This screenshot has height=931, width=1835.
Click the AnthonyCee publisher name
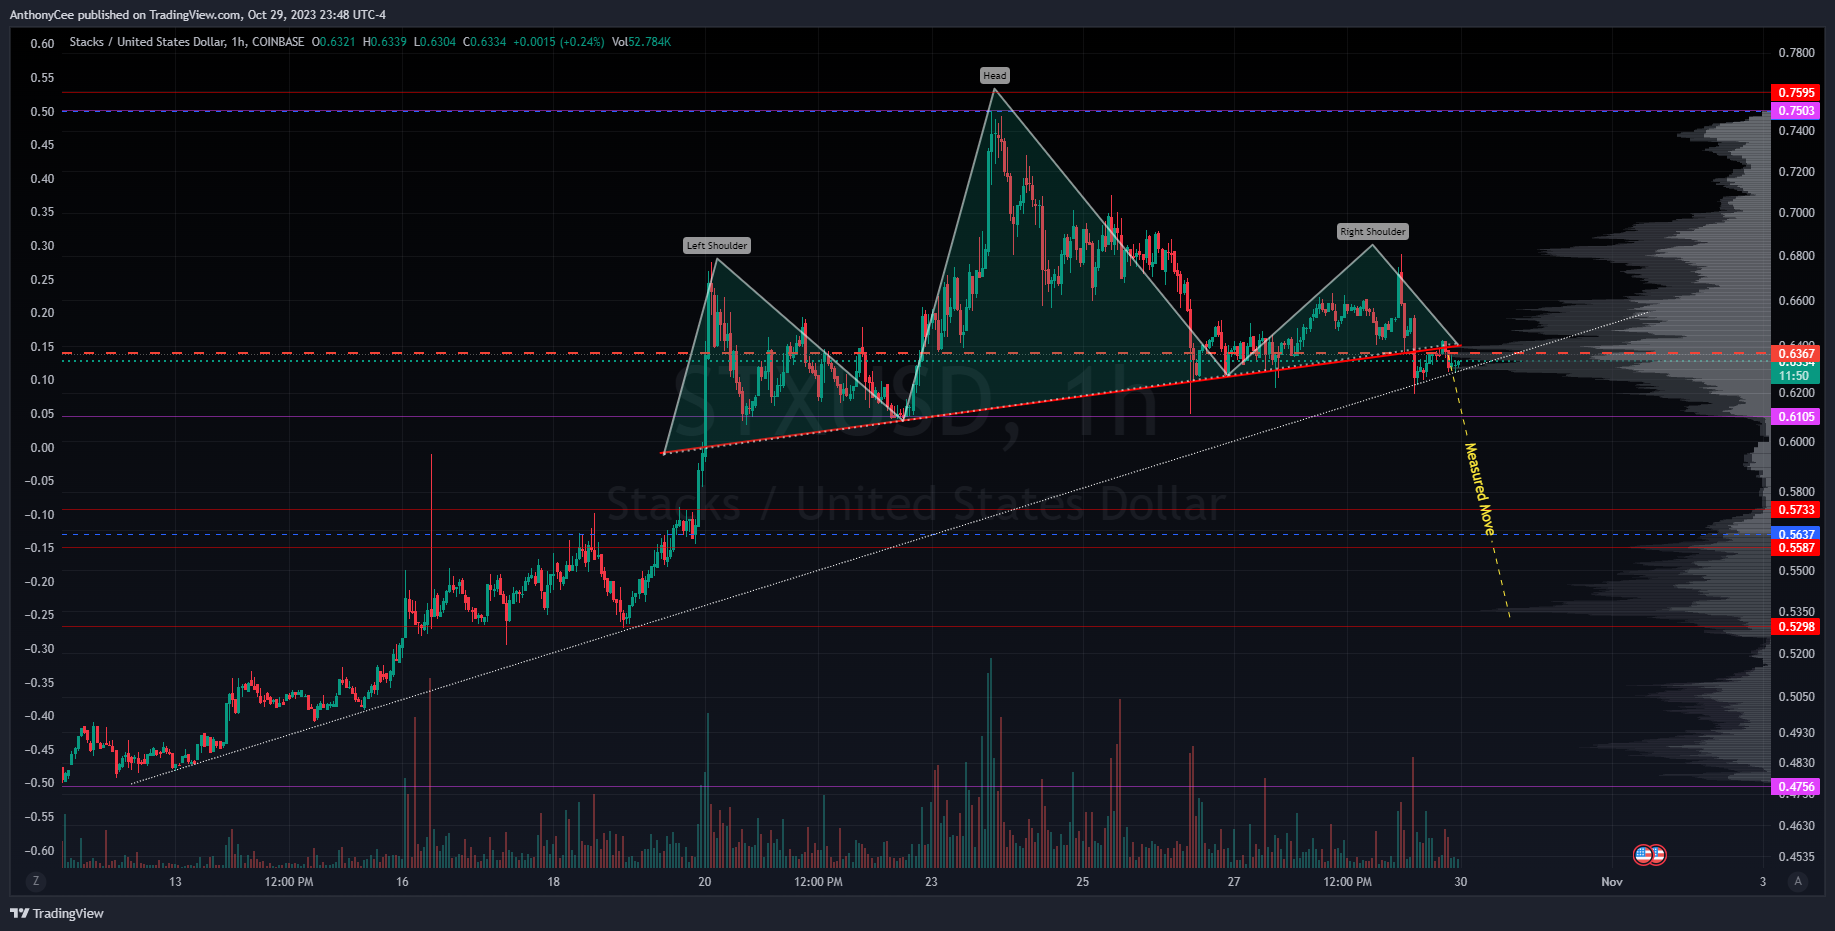[40, 15]
